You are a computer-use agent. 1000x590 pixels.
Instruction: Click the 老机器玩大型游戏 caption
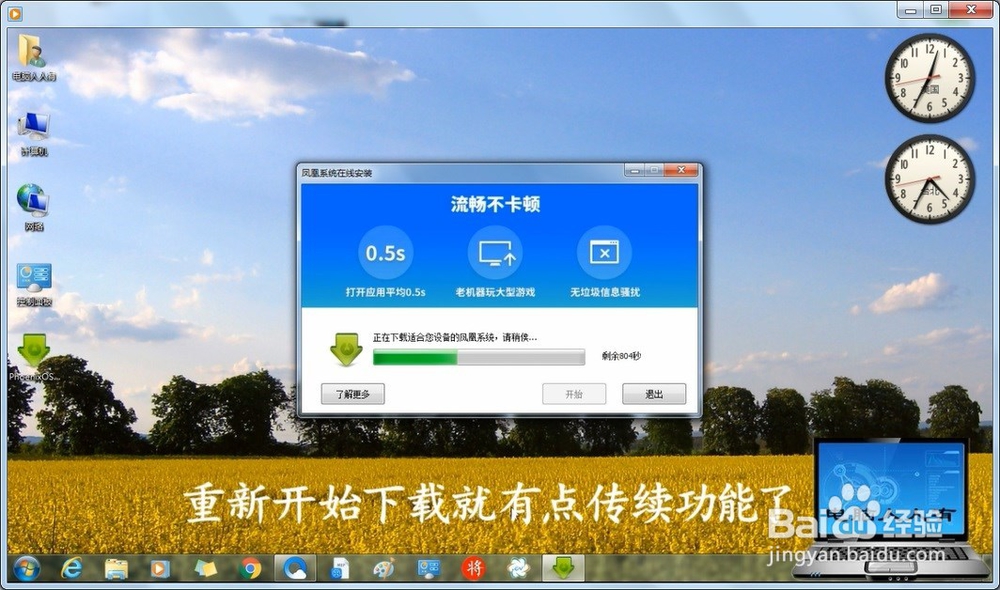(496, 292)
